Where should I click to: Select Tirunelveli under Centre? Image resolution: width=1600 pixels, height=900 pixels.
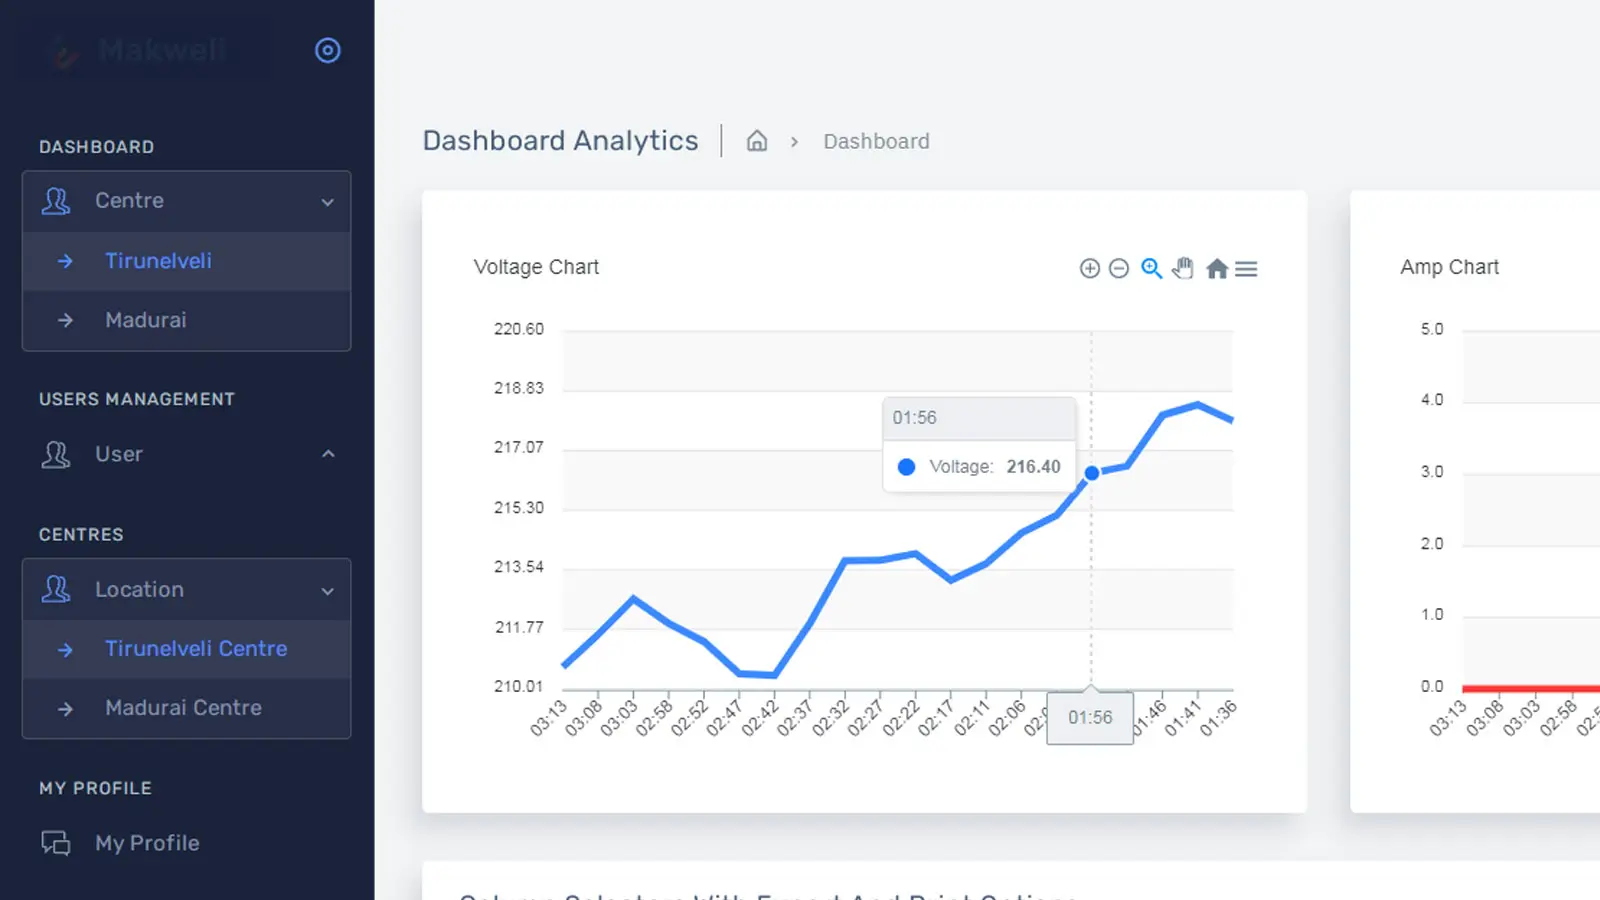158,261
